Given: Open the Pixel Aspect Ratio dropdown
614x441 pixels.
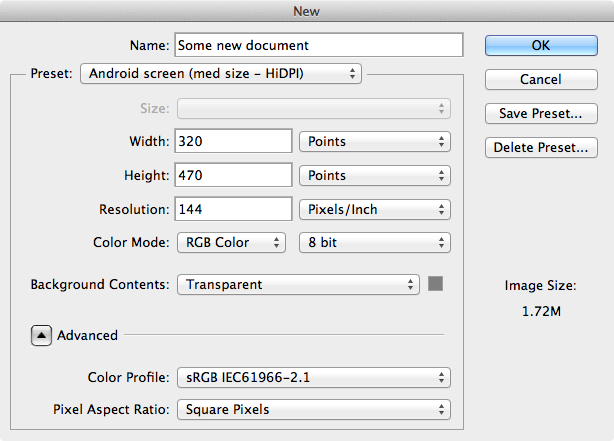Looking at the screenshot, I should tap(312, 409).
